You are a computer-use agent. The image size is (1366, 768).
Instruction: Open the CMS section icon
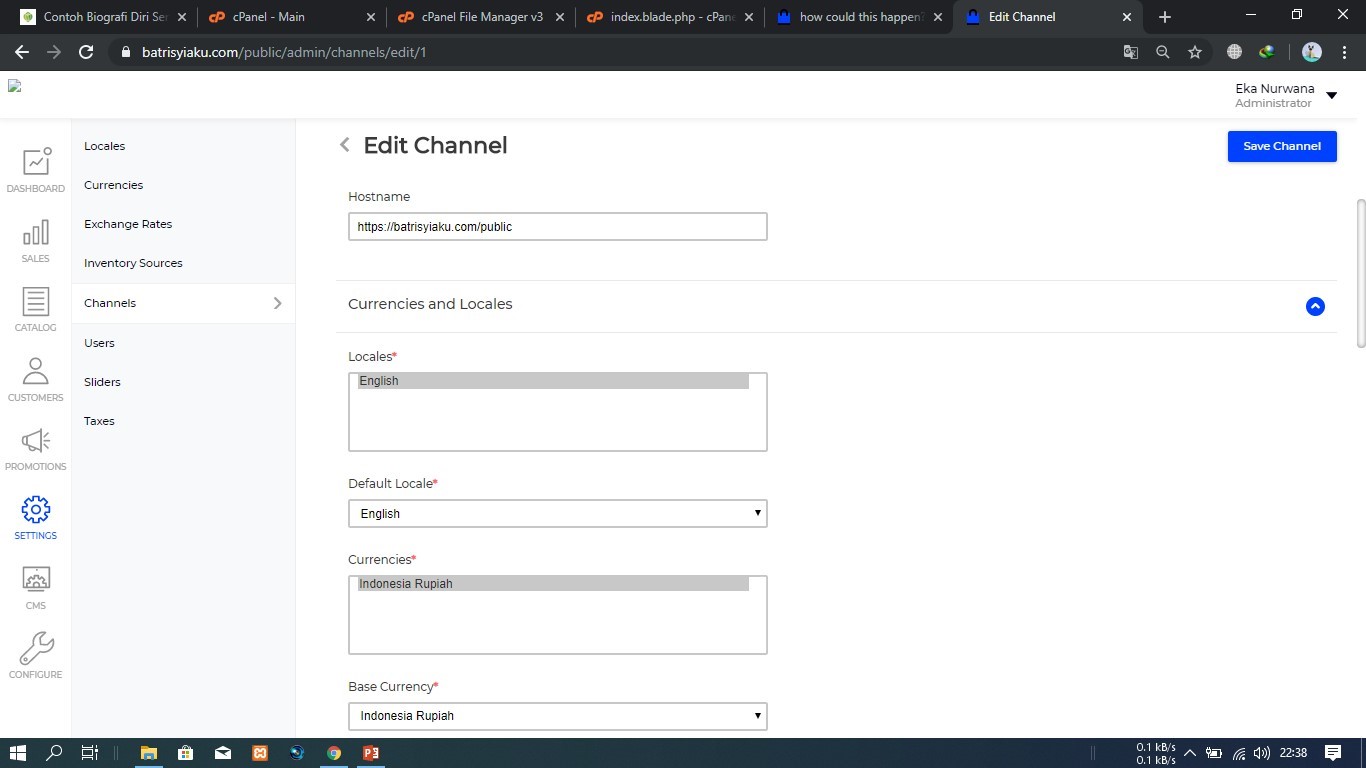[35, 579]
